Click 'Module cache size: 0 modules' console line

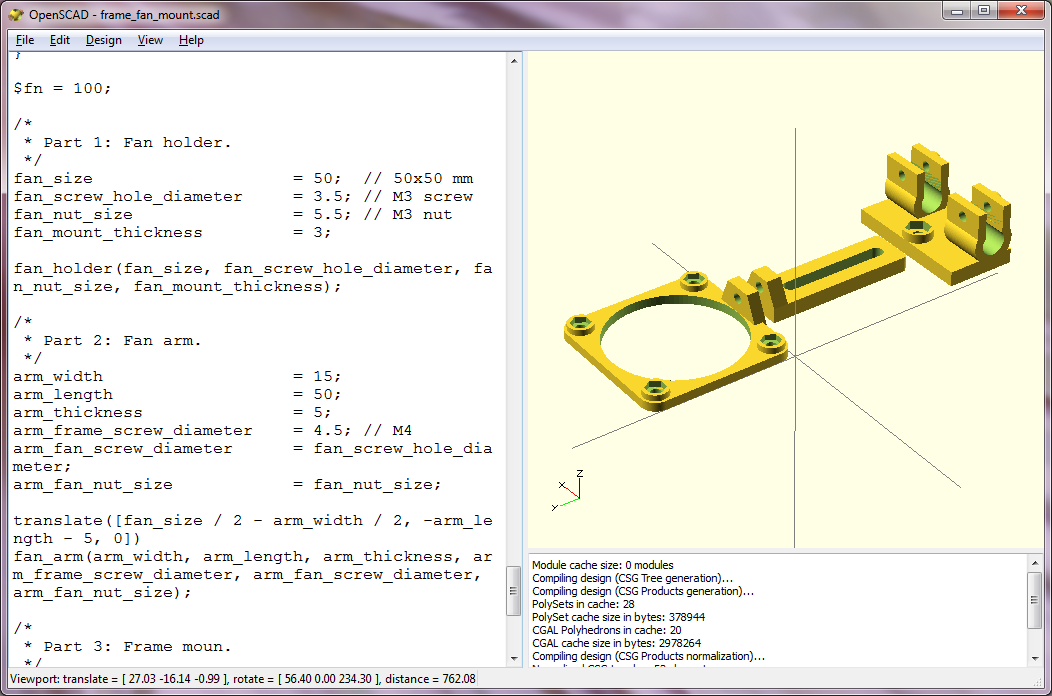(602, 565)
